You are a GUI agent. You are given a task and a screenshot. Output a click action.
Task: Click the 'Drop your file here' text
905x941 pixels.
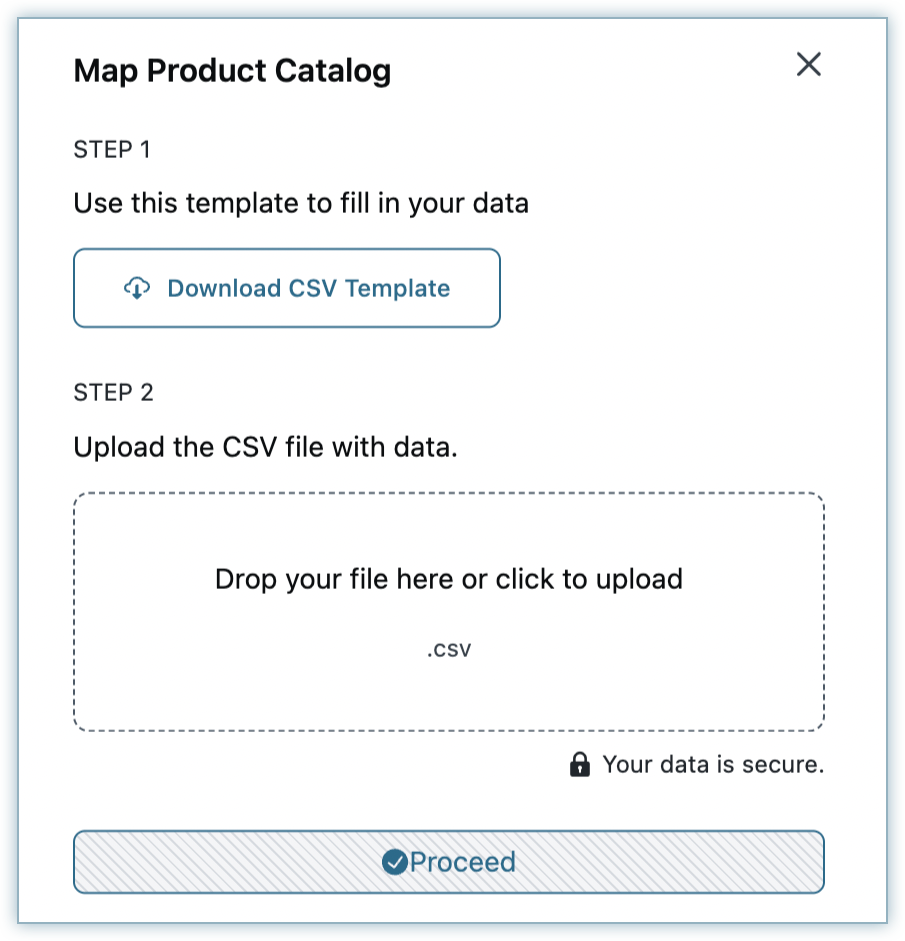449,579
